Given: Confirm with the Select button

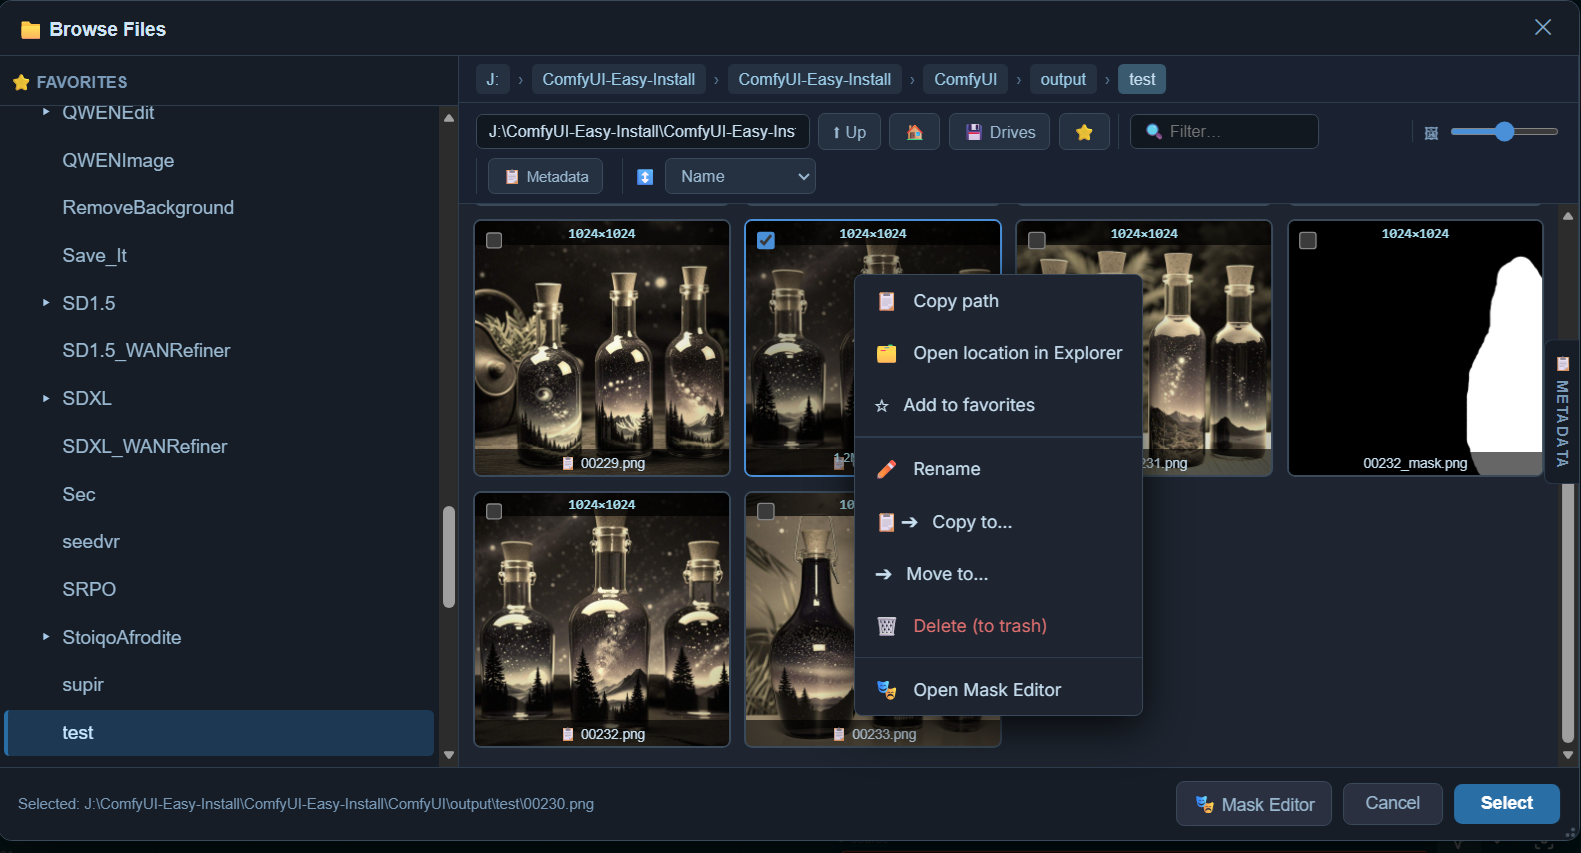Looking at the screenshot, I should click(1507, 803).
